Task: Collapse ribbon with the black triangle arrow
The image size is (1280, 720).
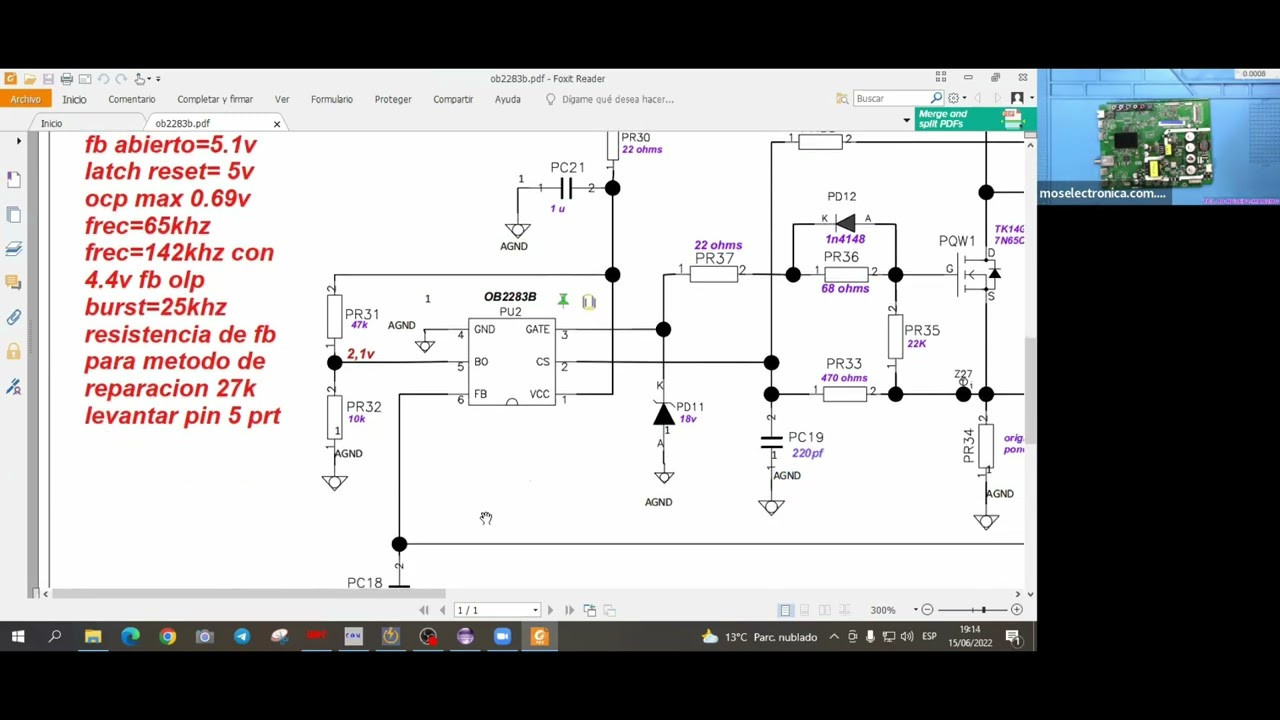Action: [x=907, y=120]
